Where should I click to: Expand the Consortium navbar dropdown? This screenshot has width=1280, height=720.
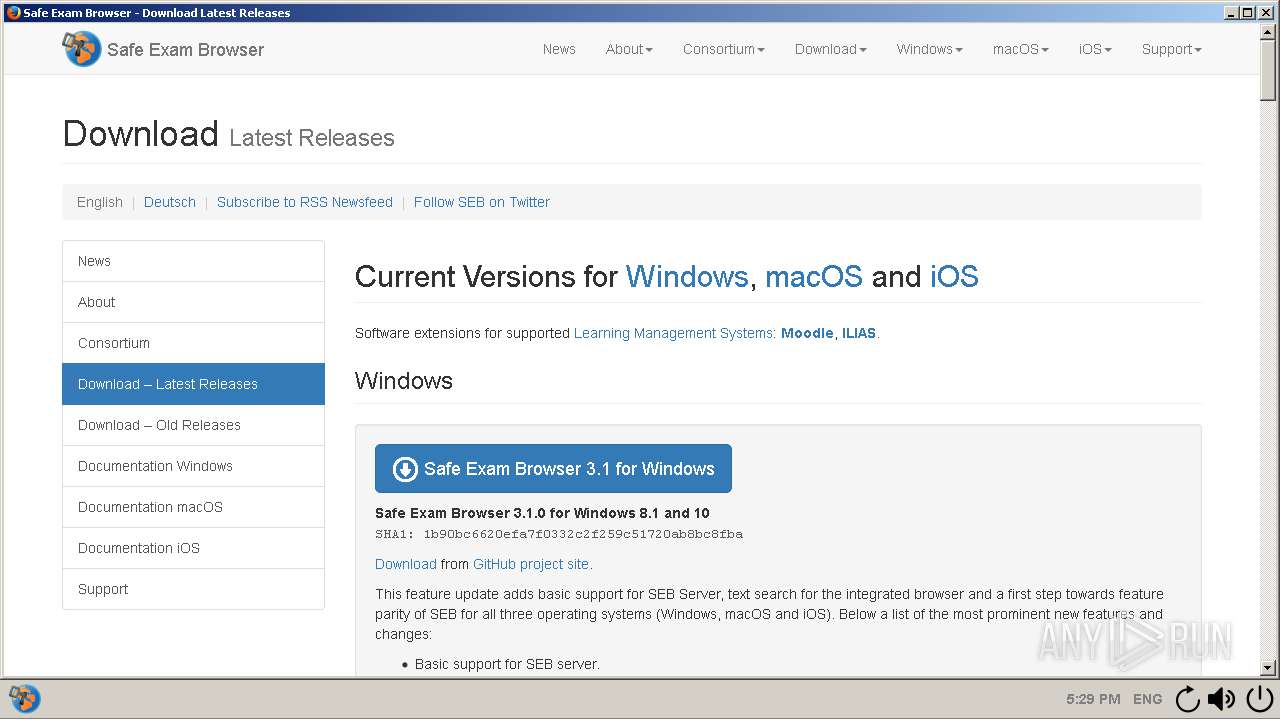point(724,49)
